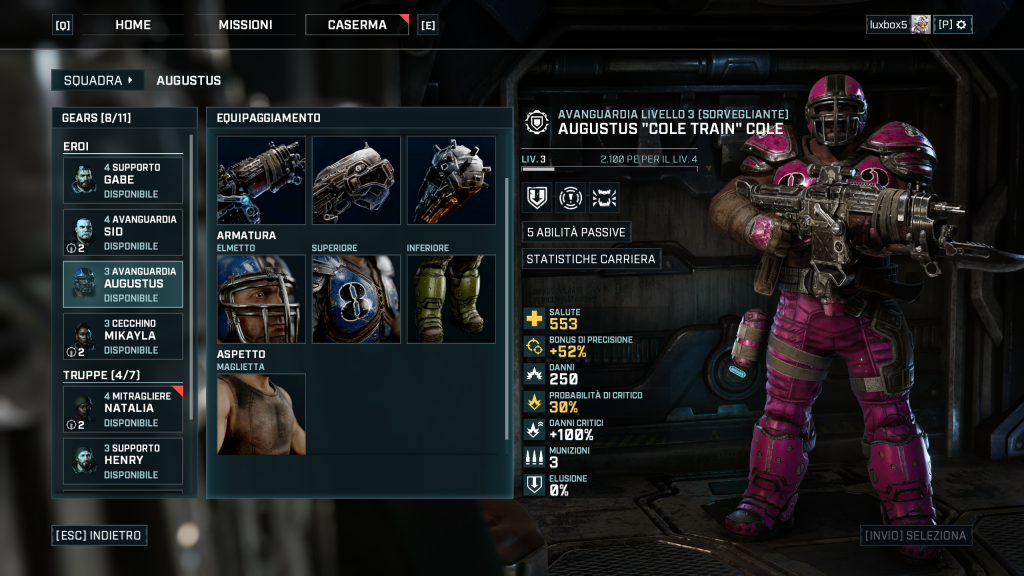Expand 5 Abilità Passive list

click(576, 232)
